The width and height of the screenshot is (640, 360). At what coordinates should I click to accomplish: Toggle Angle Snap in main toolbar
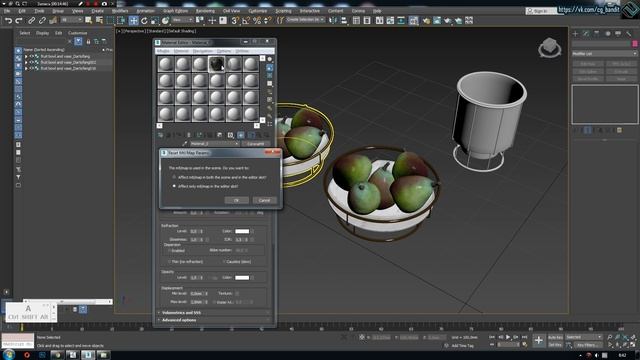[x=246, y=20]
